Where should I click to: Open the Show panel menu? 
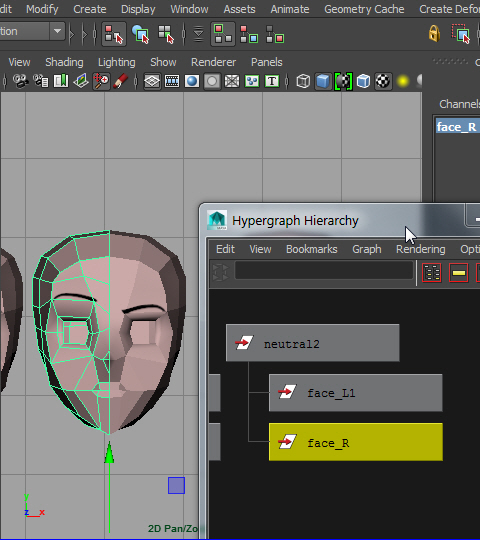pos(163,62)
